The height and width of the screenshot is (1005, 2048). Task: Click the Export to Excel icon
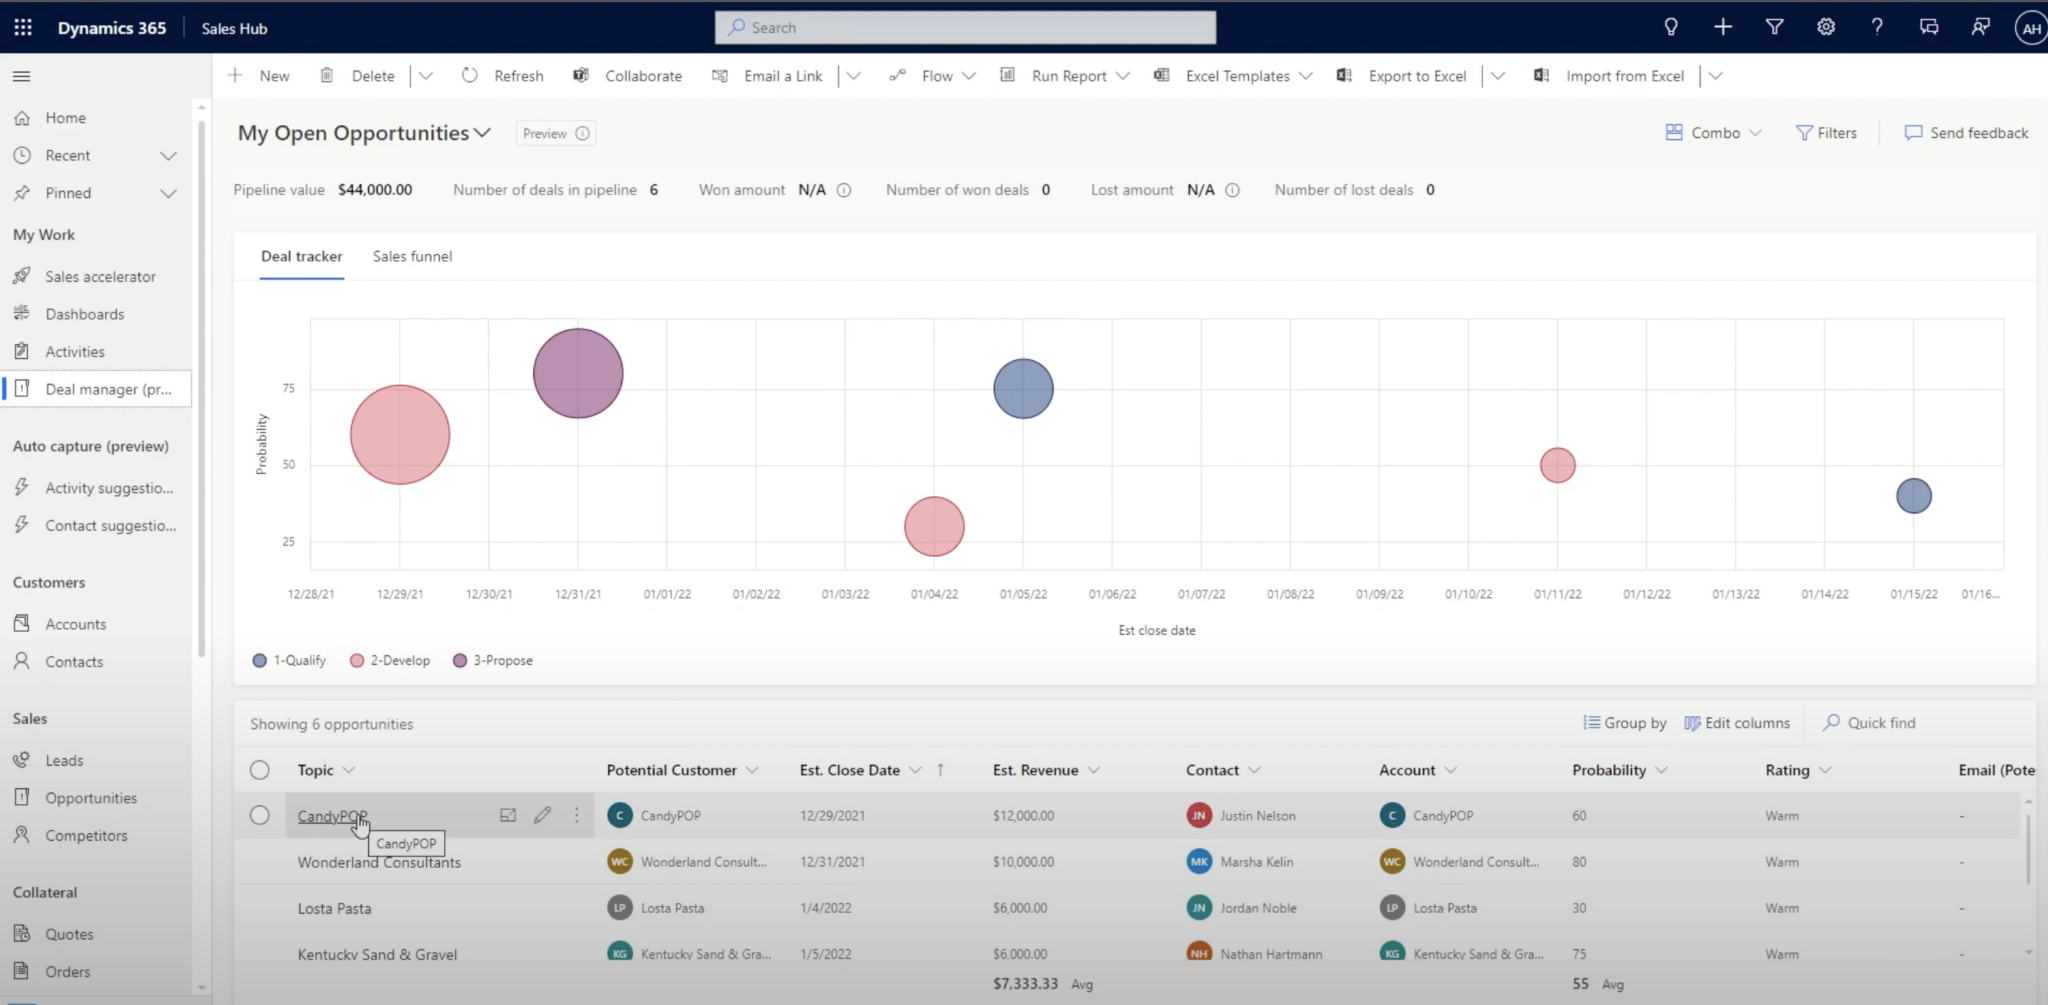point(1343,75)
